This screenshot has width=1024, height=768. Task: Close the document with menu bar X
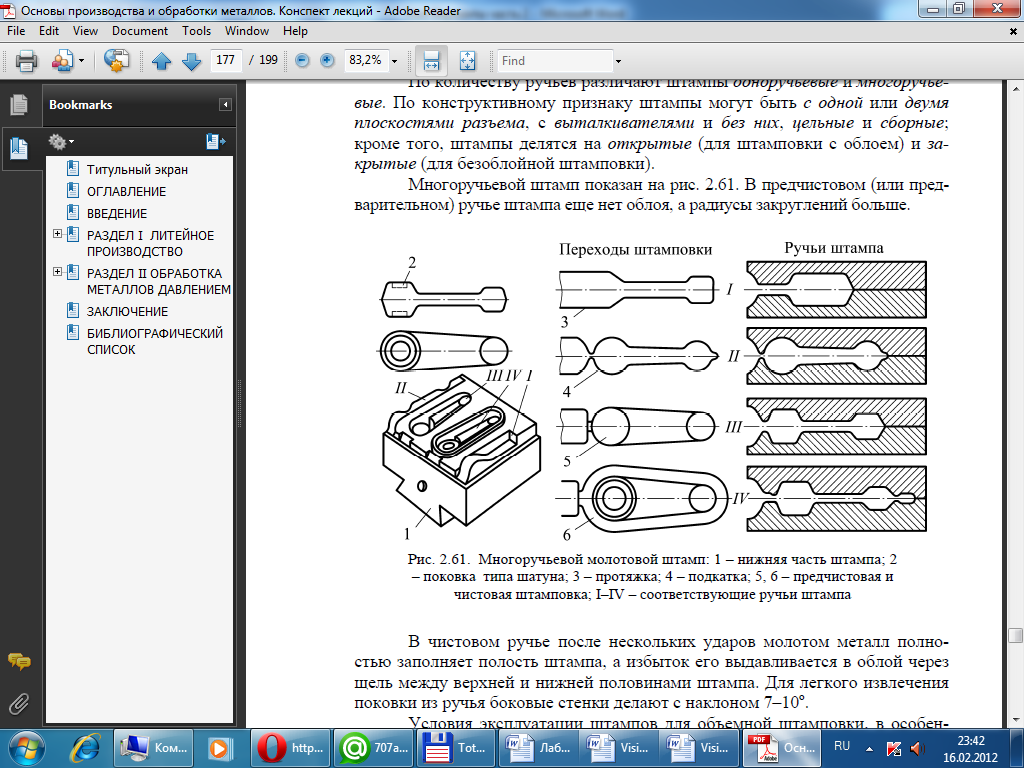coord(1014,31)
